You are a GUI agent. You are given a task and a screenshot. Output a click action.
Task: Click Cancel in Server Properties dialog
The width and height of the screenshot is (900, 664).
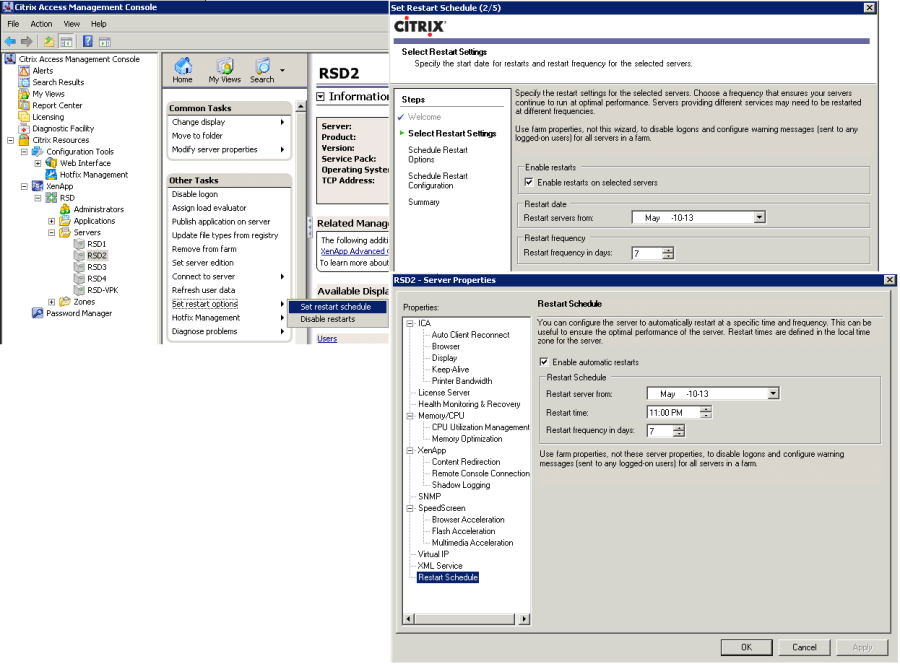click(804, 647)
